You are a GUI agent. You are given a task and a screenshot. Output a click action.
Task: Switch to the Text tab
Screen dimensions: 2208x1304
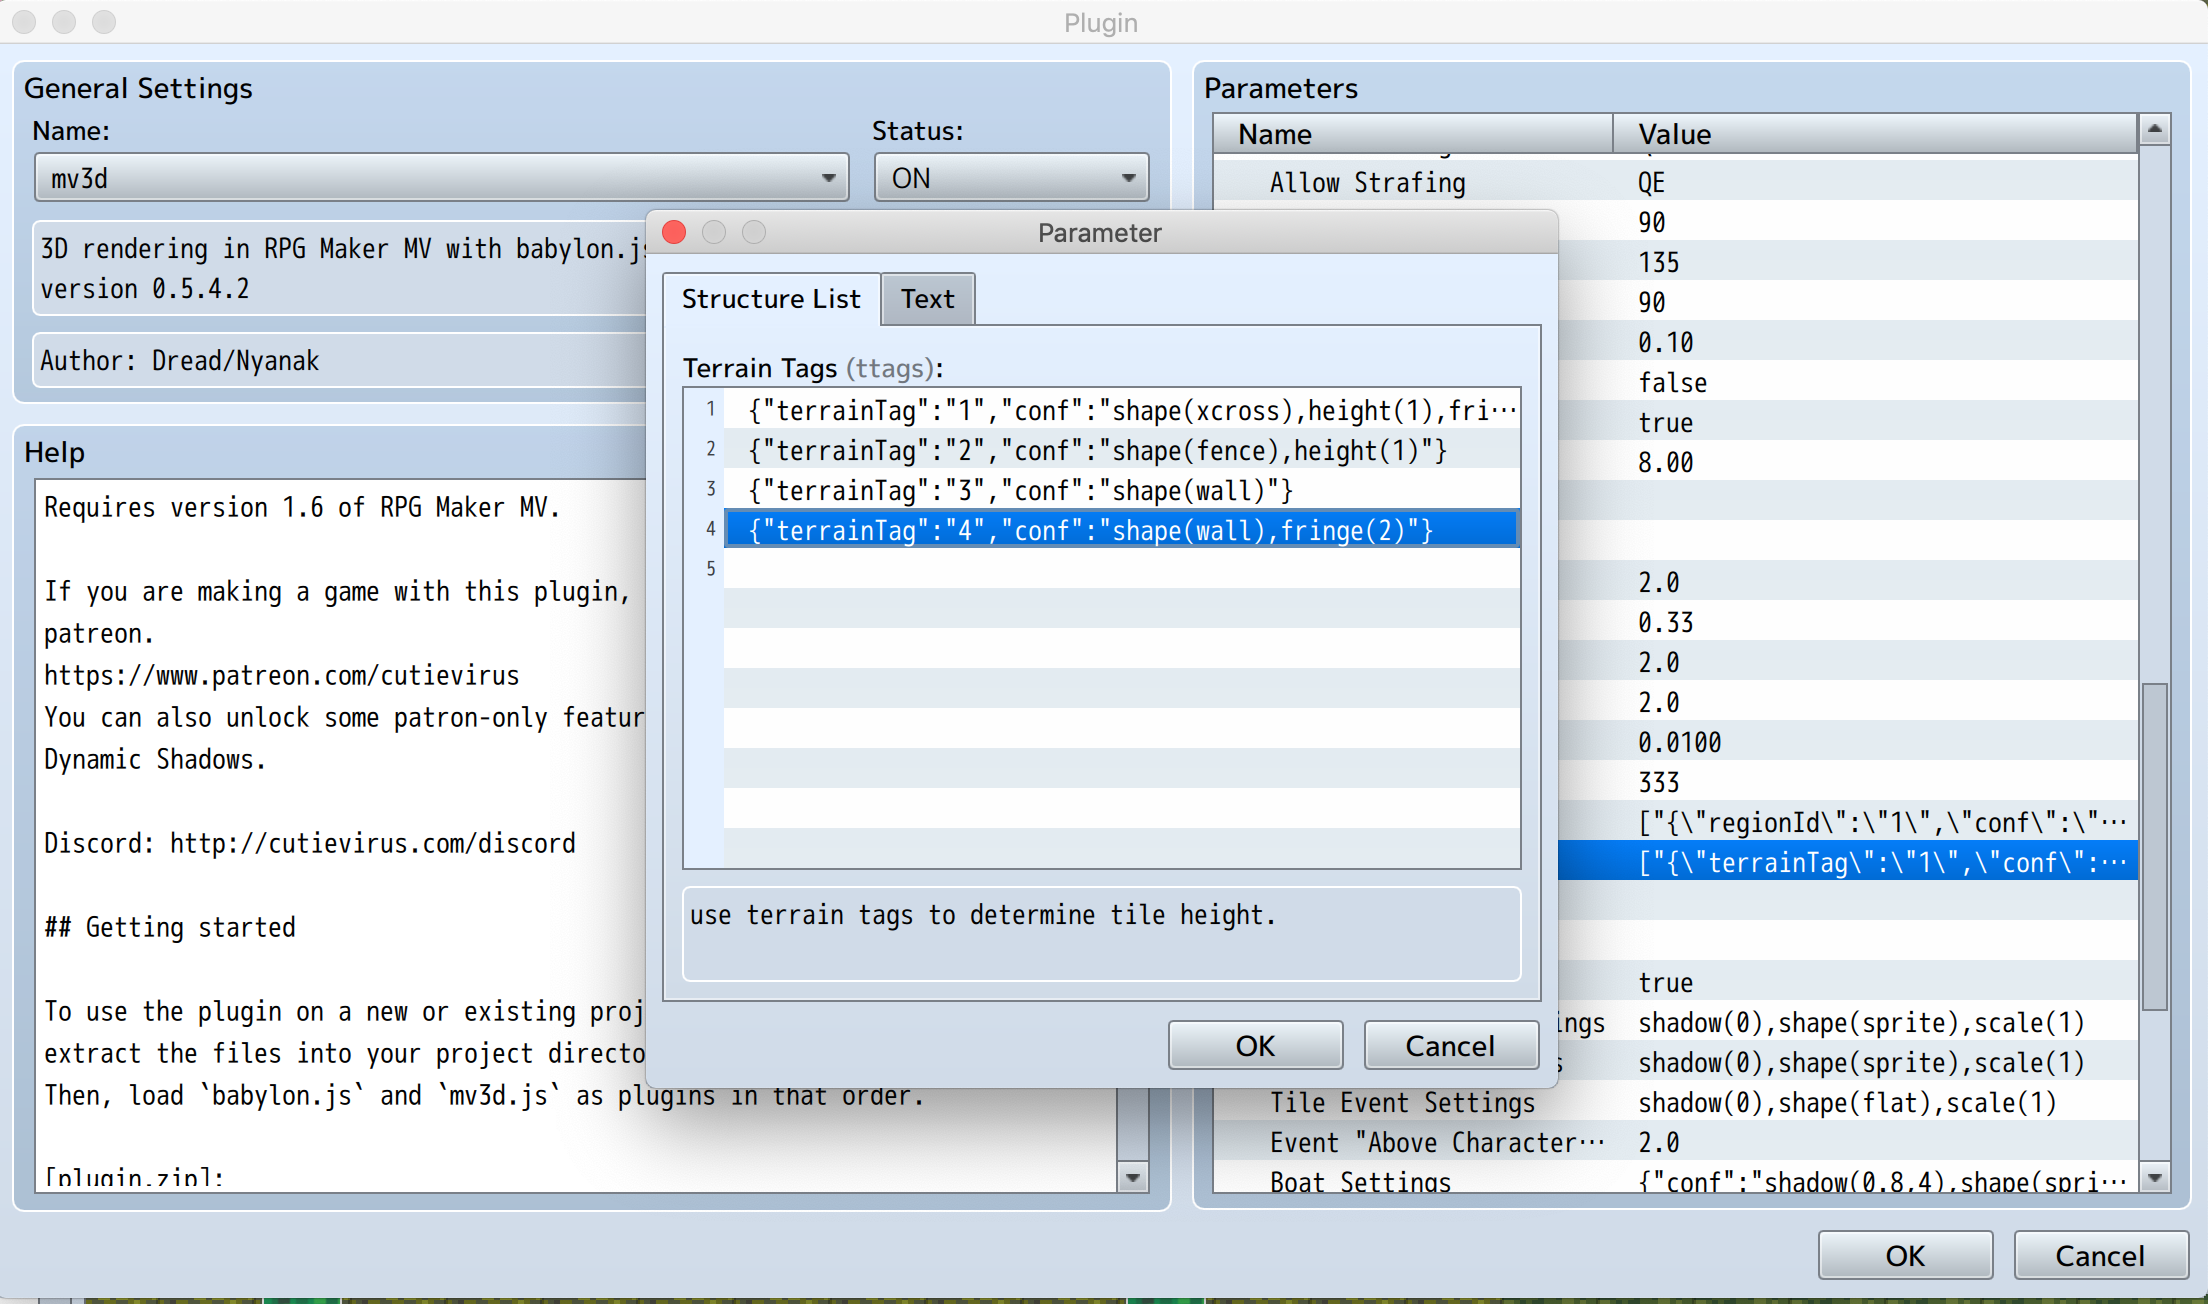pyautogui.click(x=927, y=299)
